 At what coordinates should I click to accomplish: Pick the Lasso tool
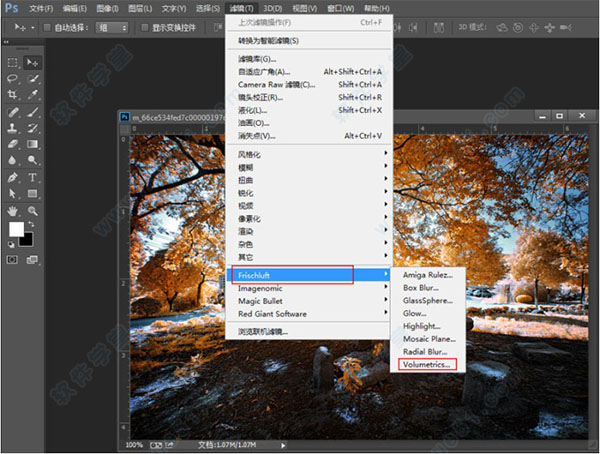13,78
